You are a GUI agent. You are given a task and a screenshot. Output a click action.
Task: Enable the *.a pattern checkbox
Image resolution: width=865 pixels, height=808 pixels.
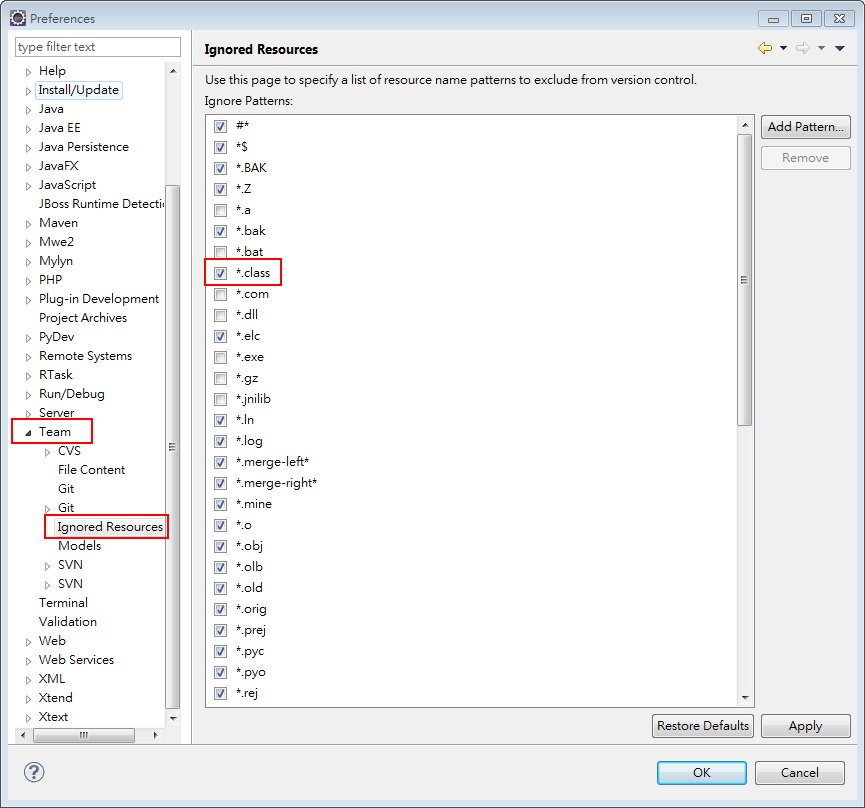coord(220,210)
